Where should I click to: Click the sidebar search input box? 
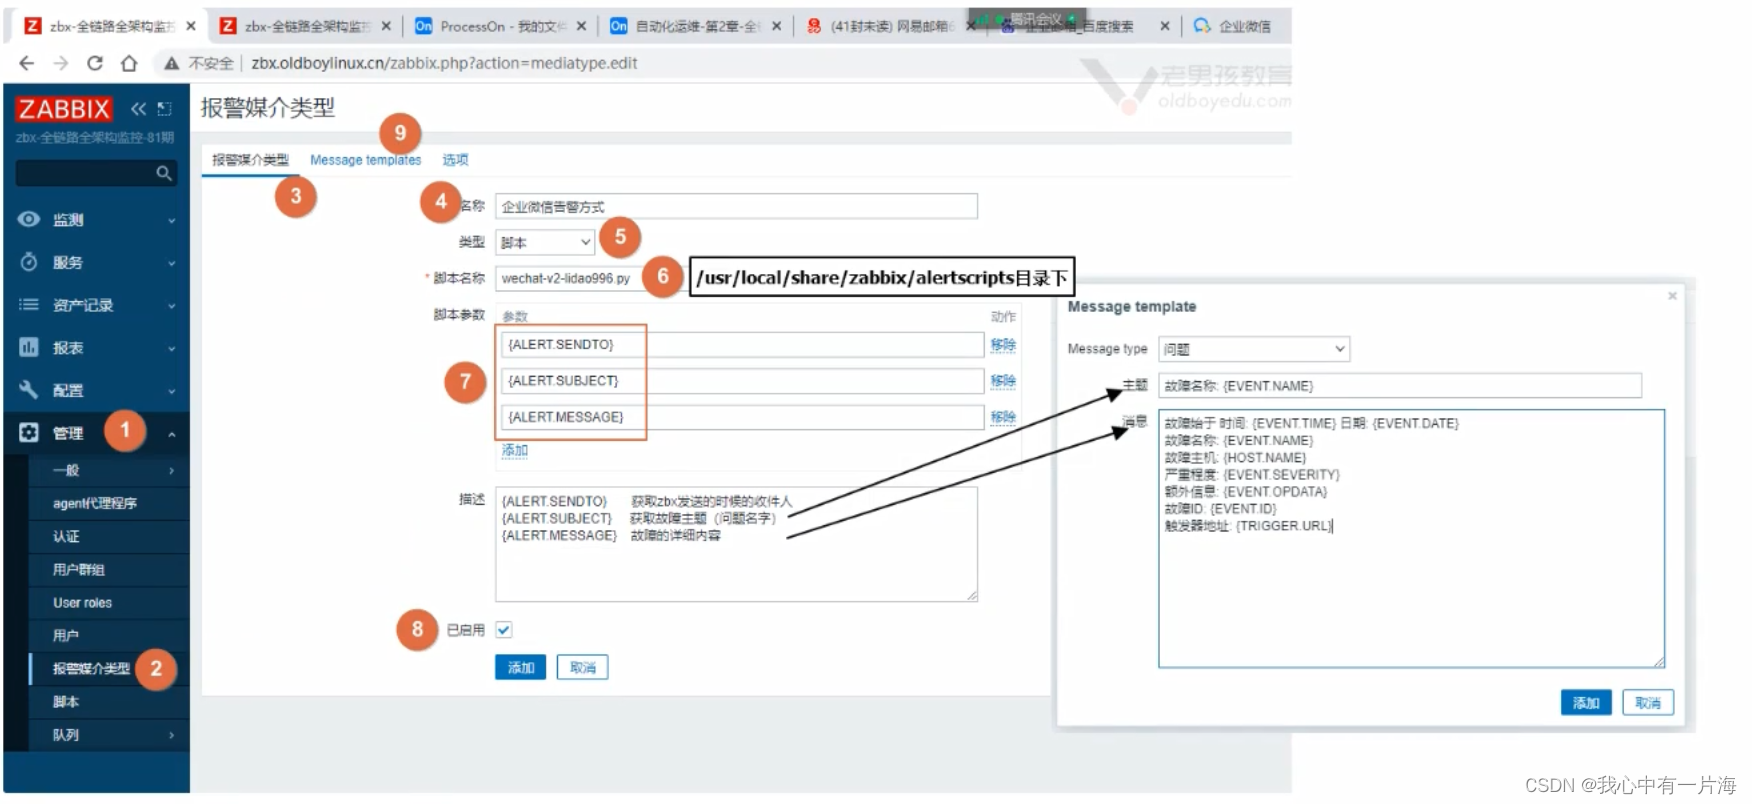(x=86, y=173)
